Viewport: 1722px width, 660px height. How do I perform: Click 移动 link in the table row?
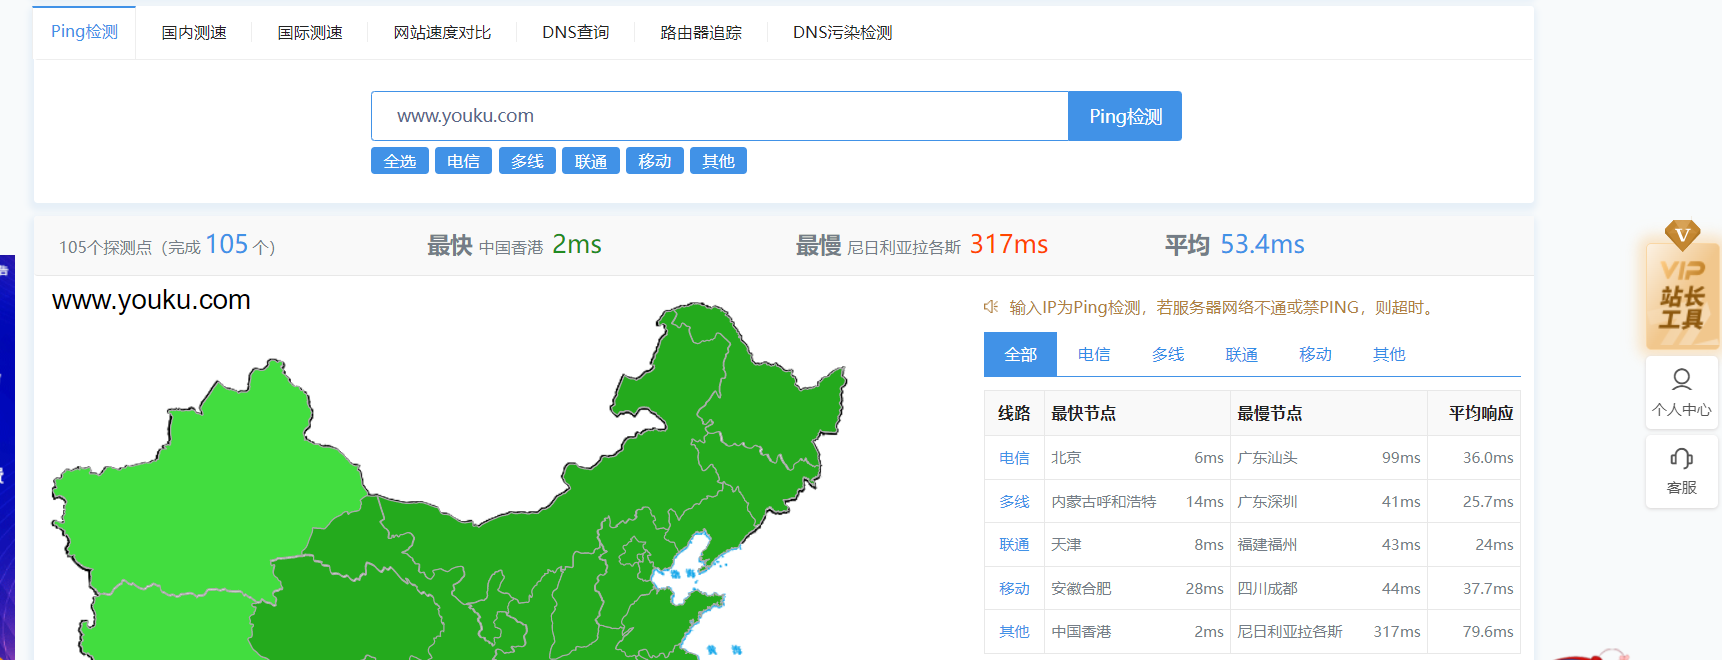pyautogui.click(x=1014, y=588)
